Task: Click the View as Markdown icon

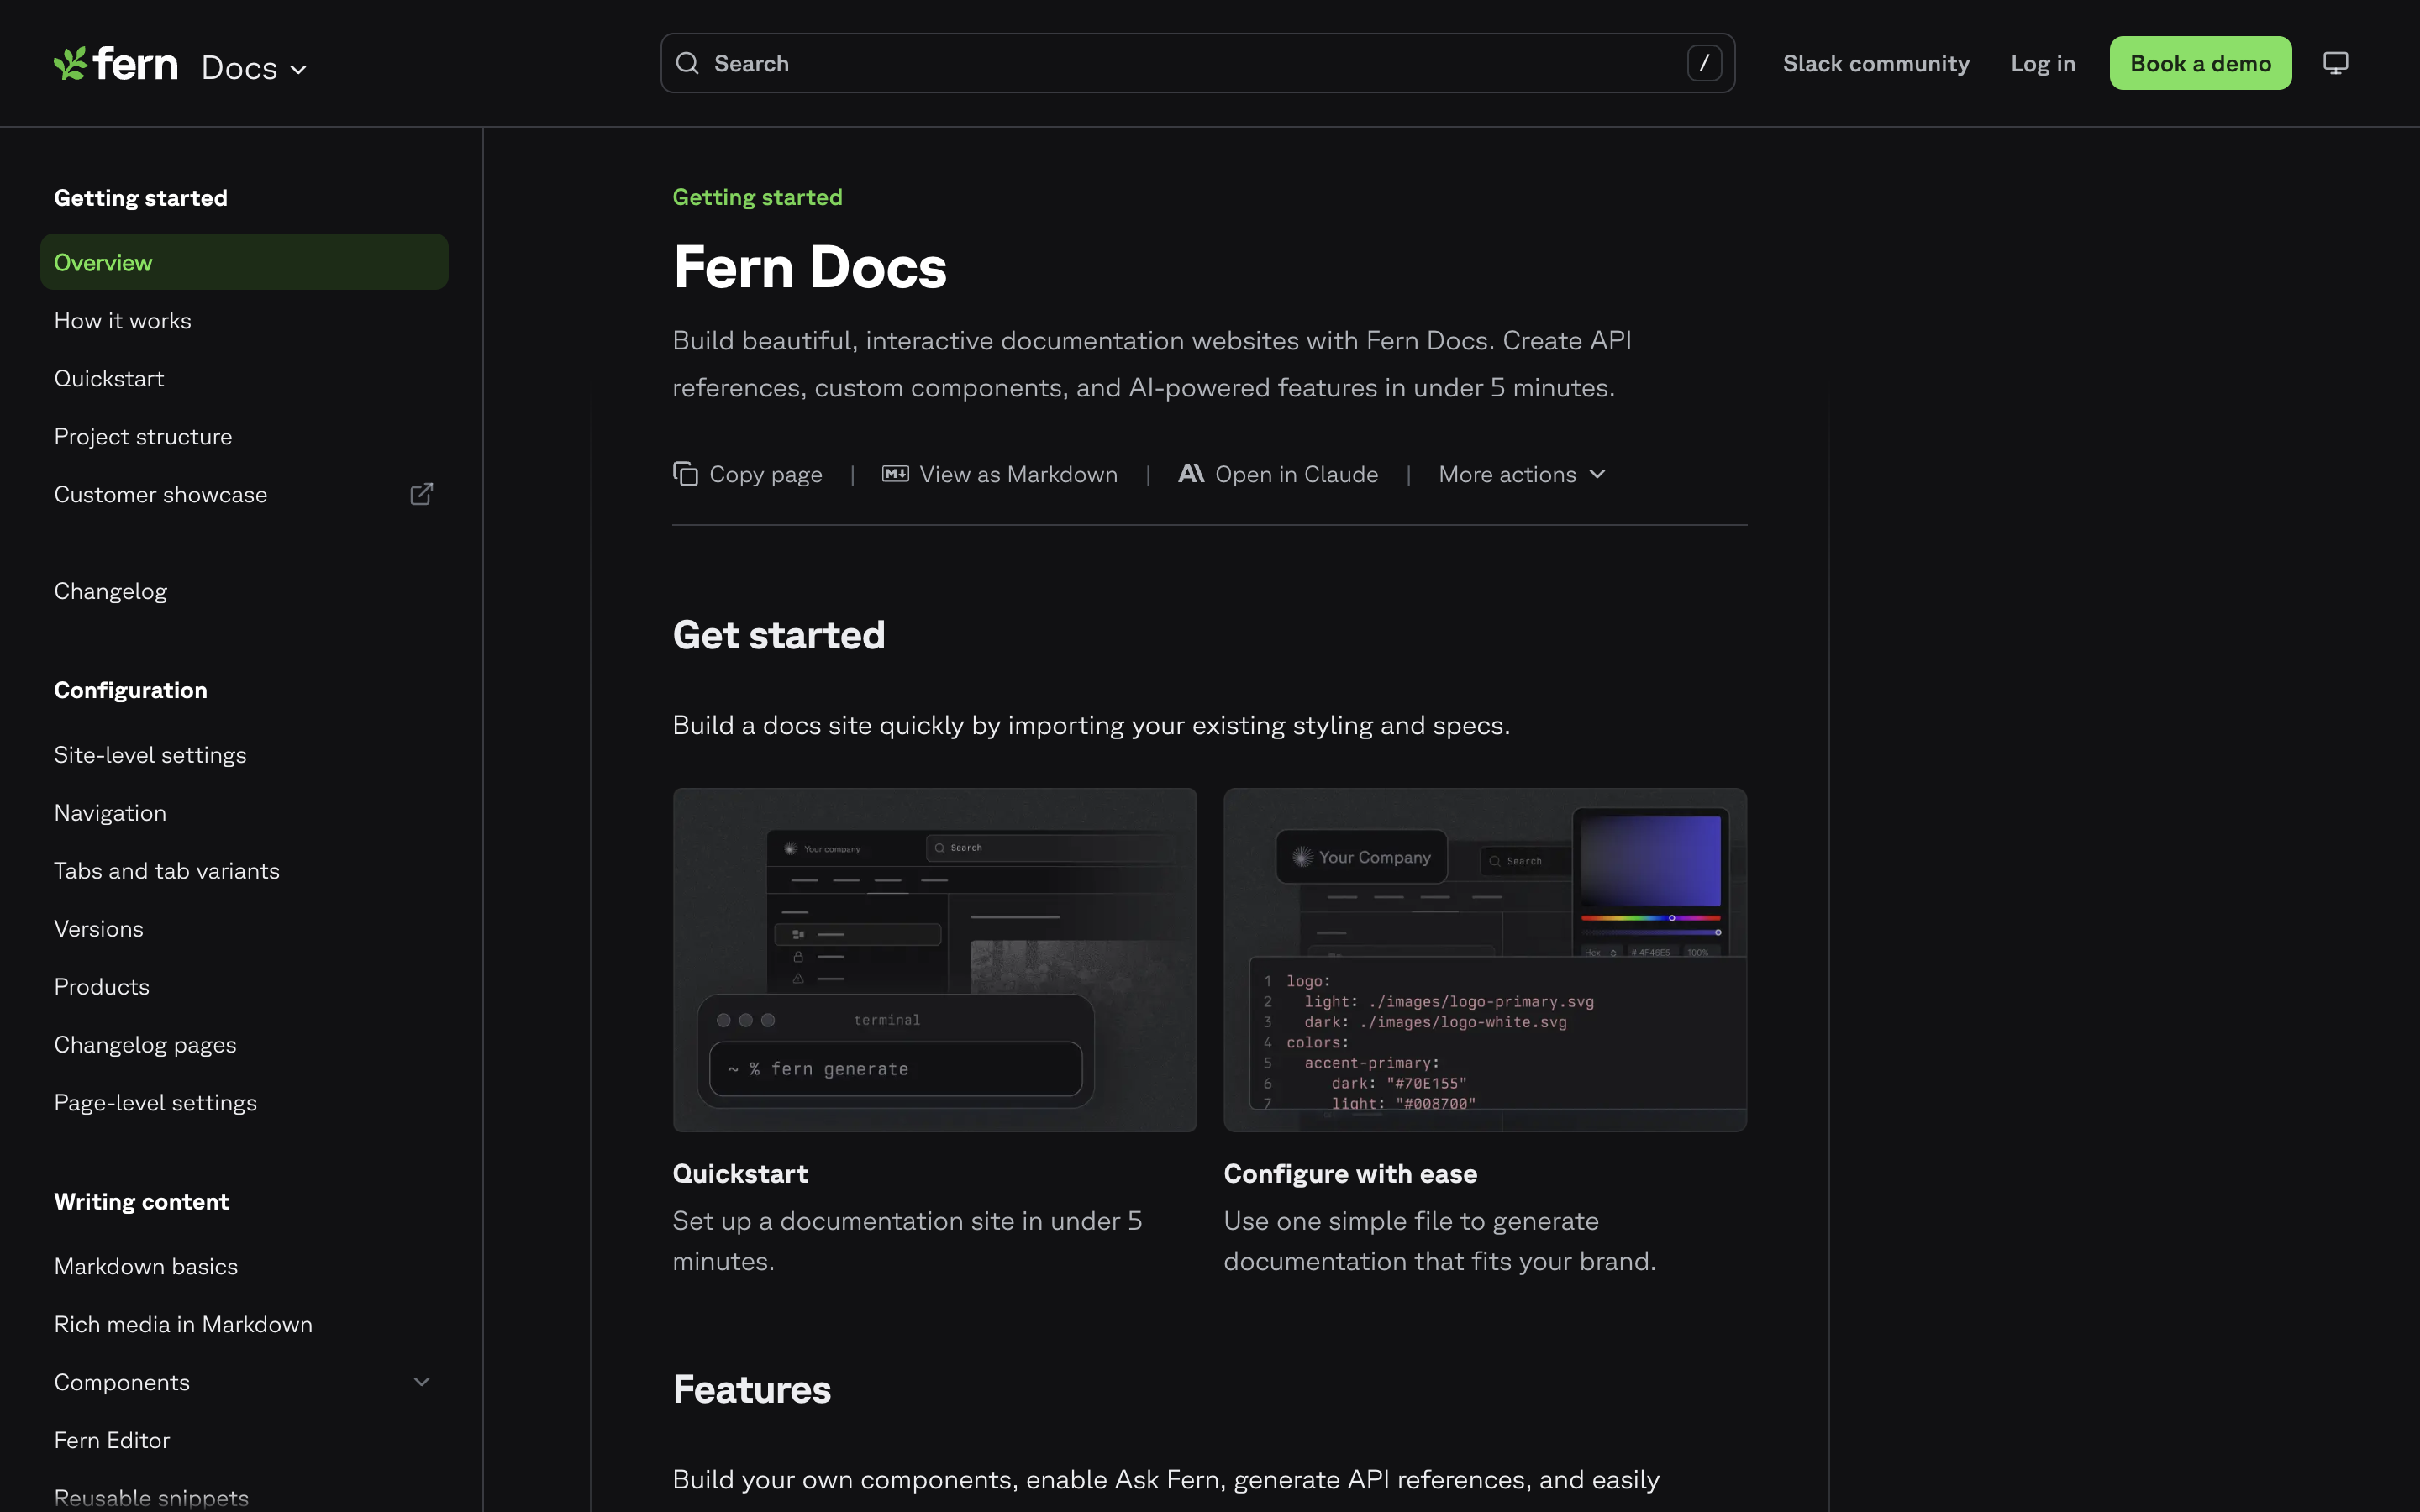Action: pos(894,473)
